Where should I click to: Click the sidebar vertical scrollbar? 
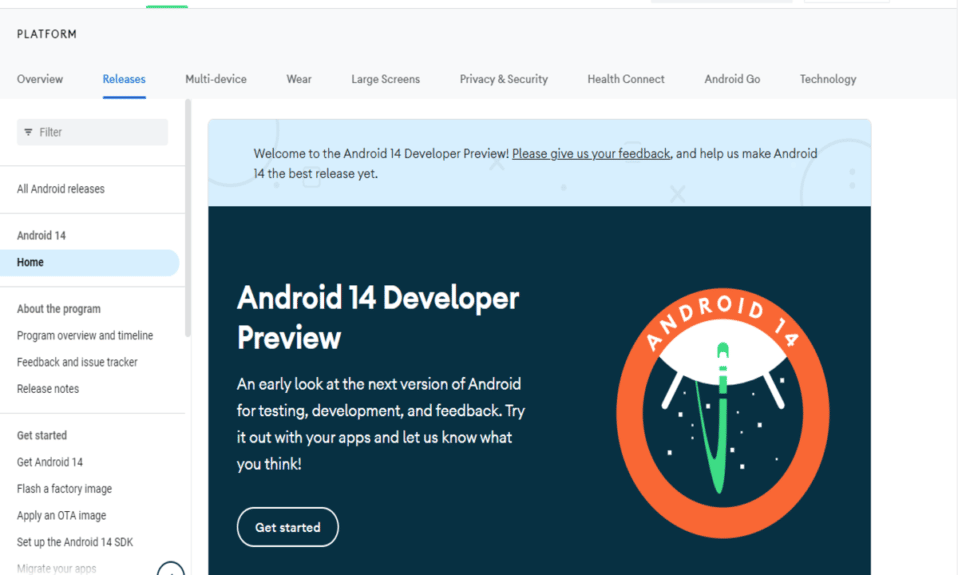click(x=188, y=219)
